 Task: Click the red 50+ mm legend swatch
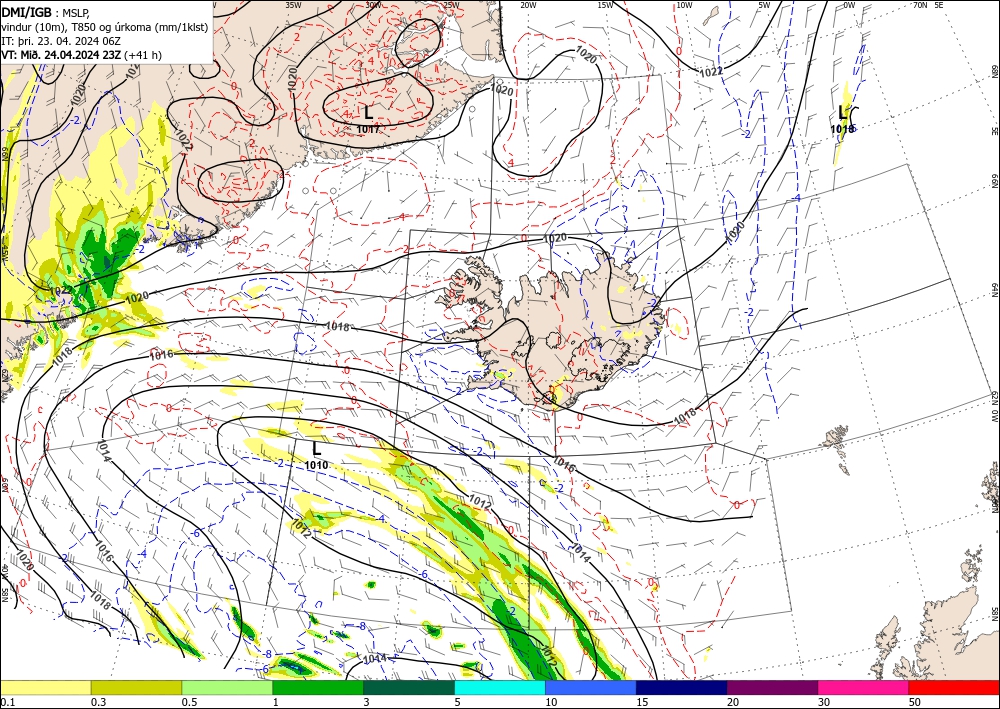(954, 687)
